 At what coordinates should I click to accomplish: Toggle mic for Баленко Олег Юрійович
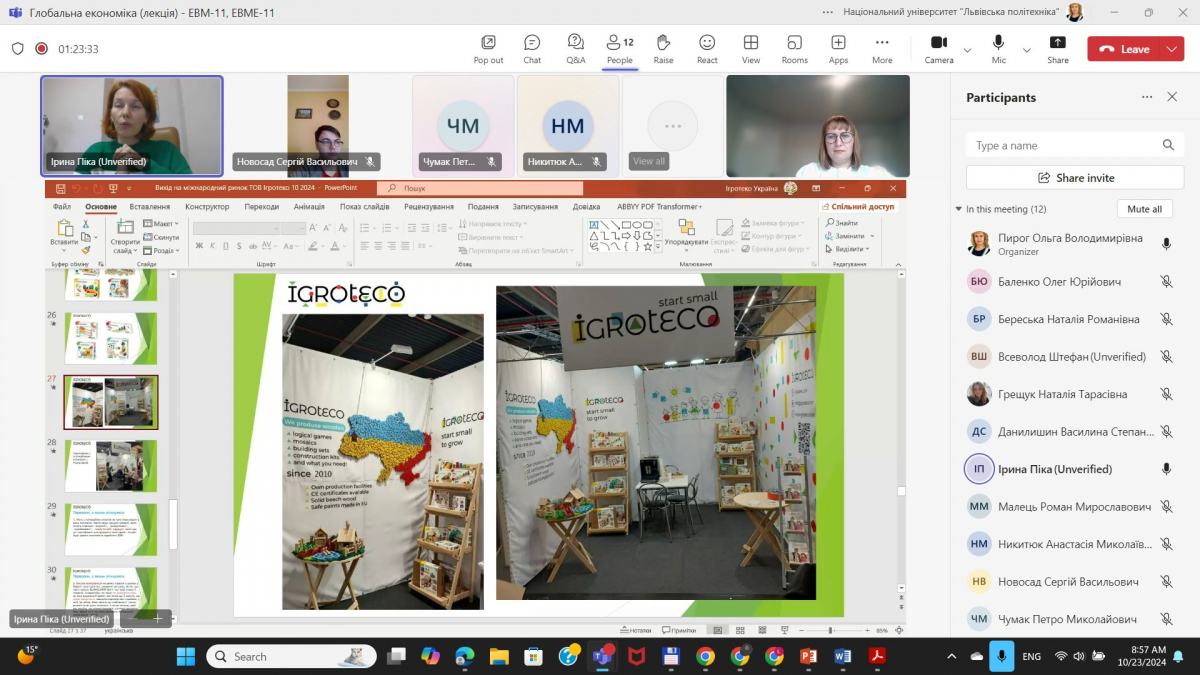[1166, 282]
